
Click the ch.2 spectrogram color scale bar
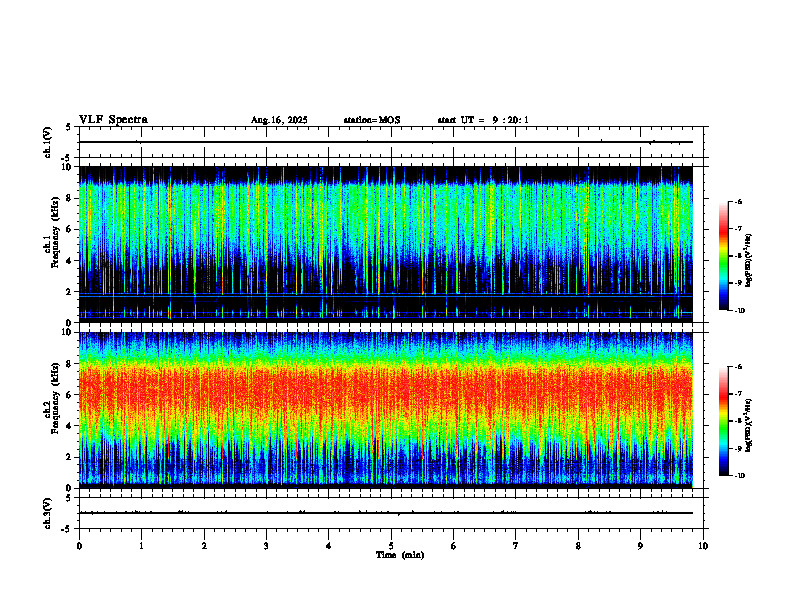coord(723,421)
